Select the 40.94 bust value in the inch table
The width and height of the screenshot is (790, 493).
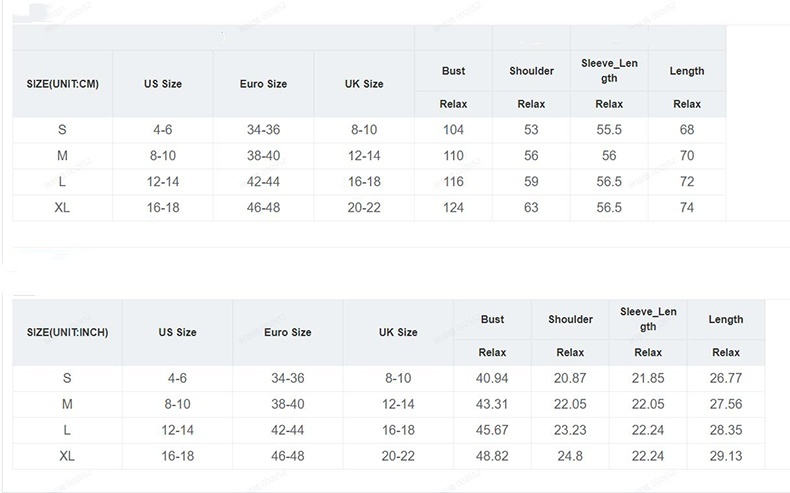tap(492, 378)
